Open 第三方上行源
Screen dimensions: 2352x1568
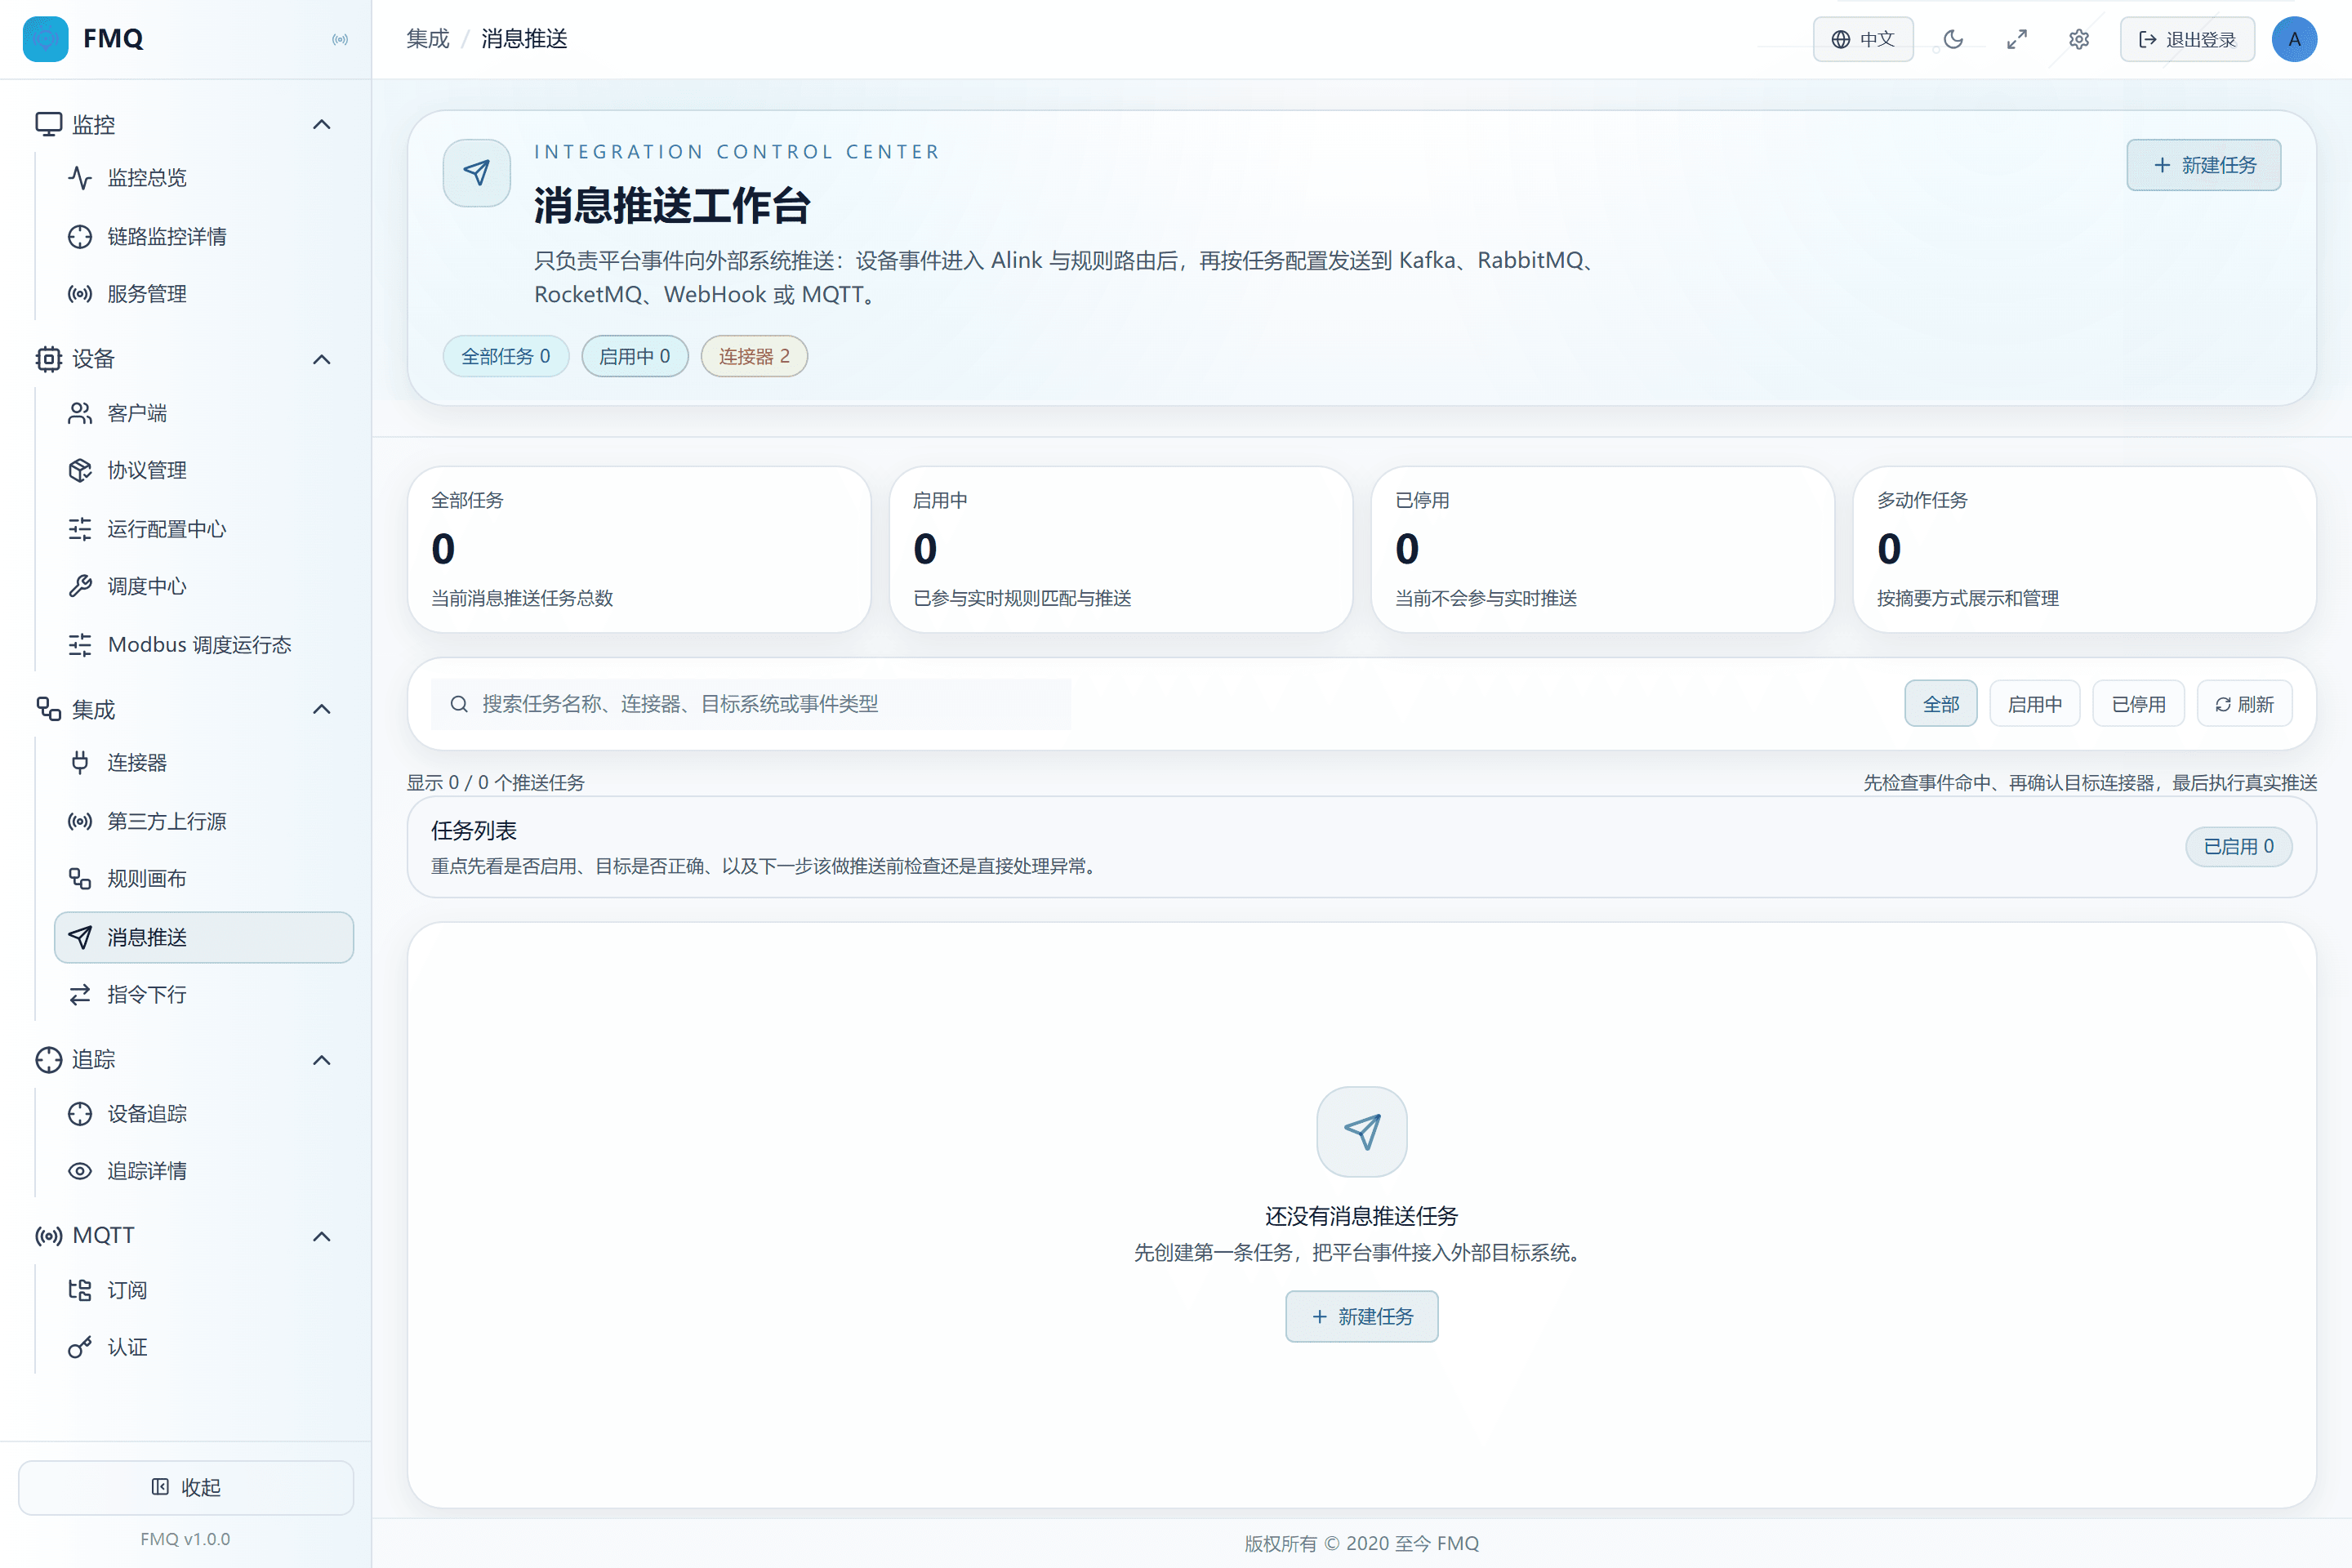[204, 821]
